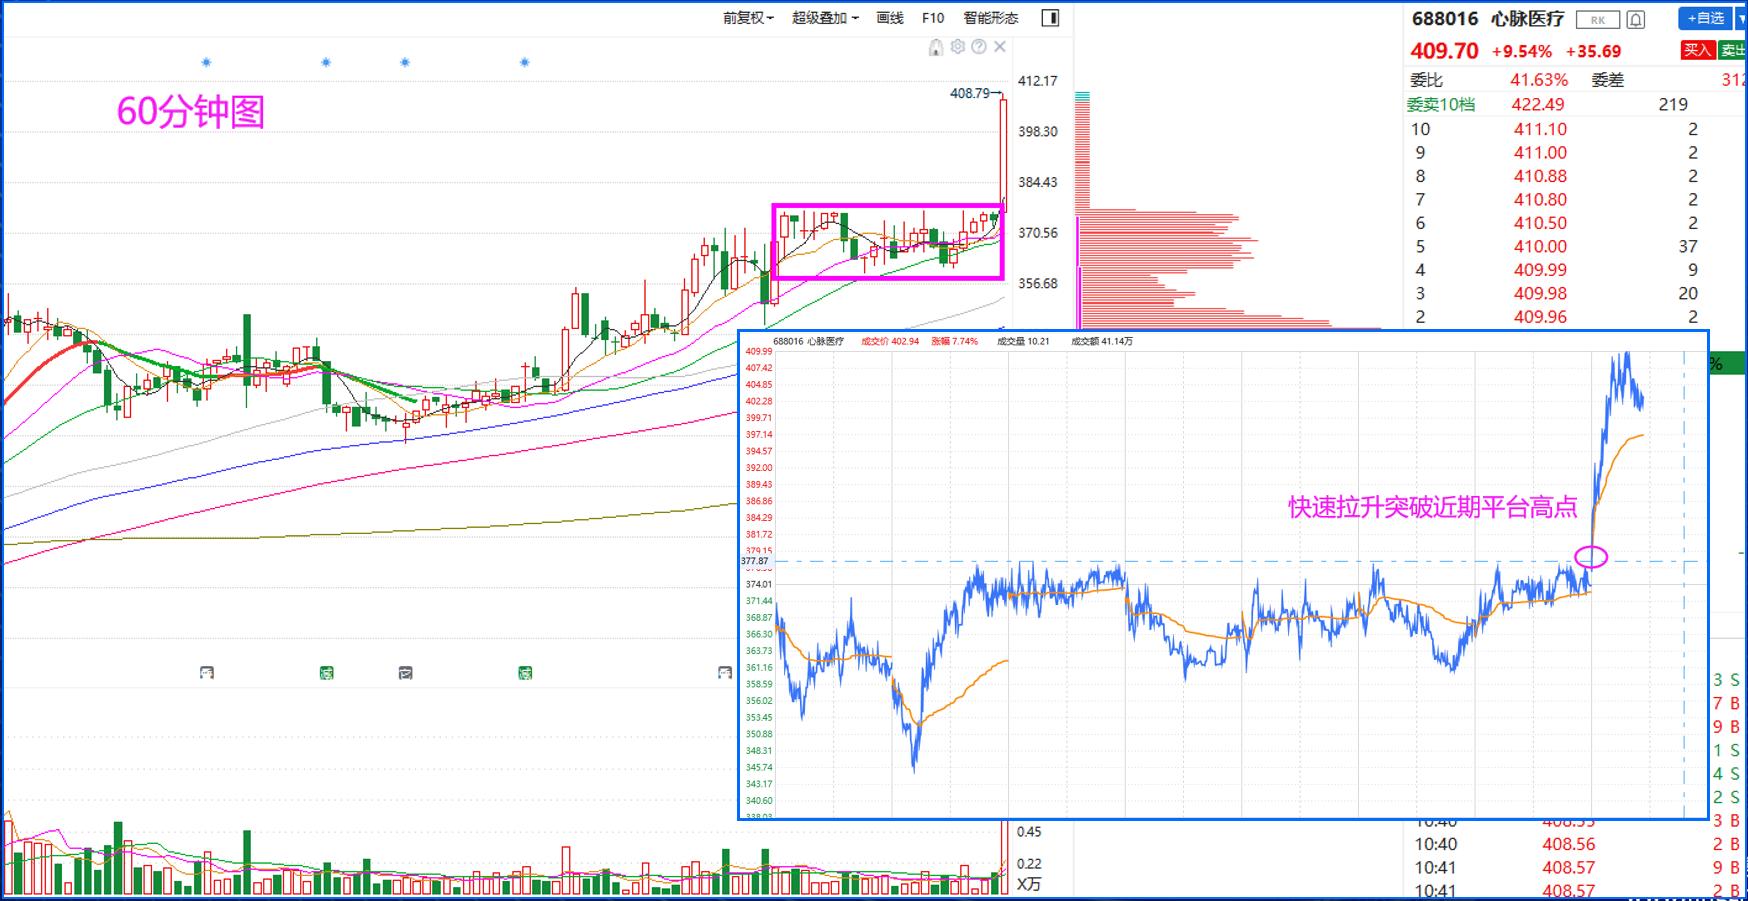Expand the arrow next to +自选
1748x901 pixels.
(1741, 18)
